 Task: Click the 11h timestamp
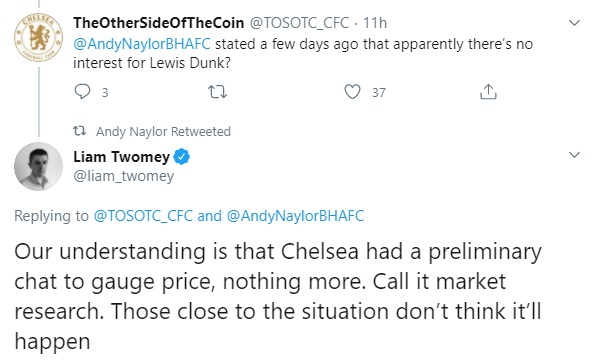click(x=375, y=23)
